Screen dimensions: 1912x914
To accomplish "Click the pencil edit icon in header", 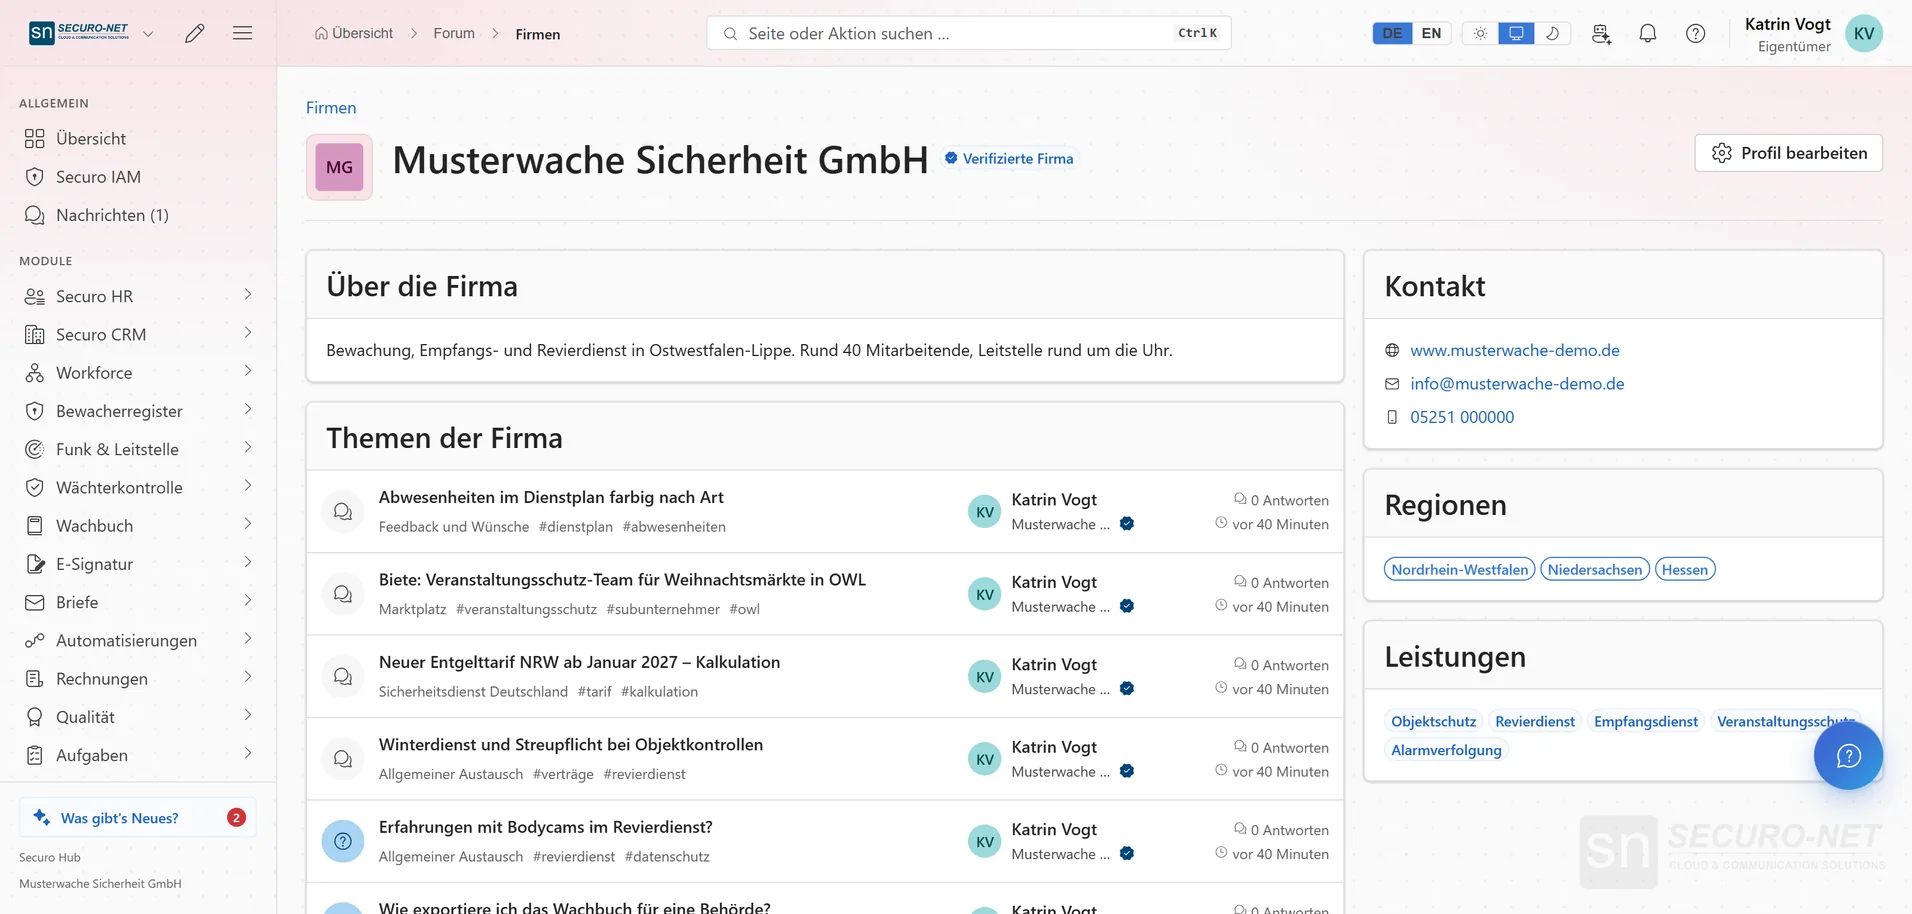I will (x=195, y=33).
